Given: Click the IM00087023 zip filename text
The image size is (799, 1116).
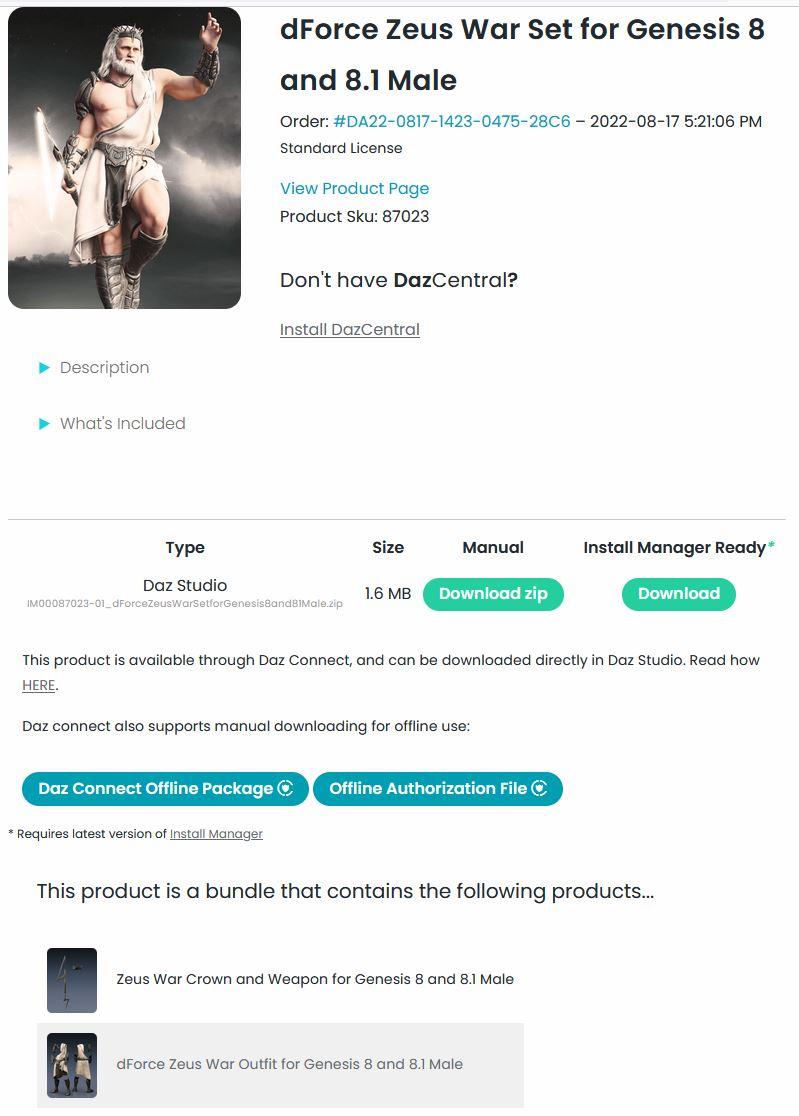Looking at the screenshot, I should coord(185,604).
